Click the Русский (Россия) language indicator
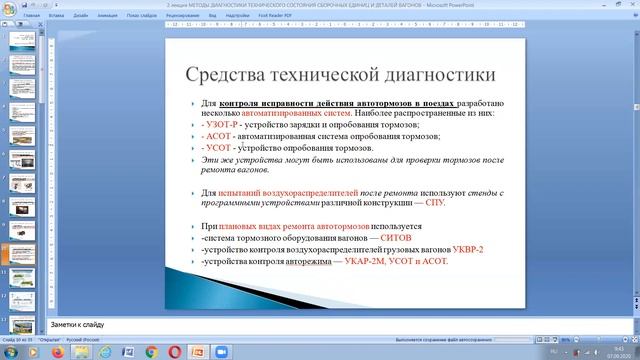The height and width of the screenshot is (360, 640). point(83,340)
